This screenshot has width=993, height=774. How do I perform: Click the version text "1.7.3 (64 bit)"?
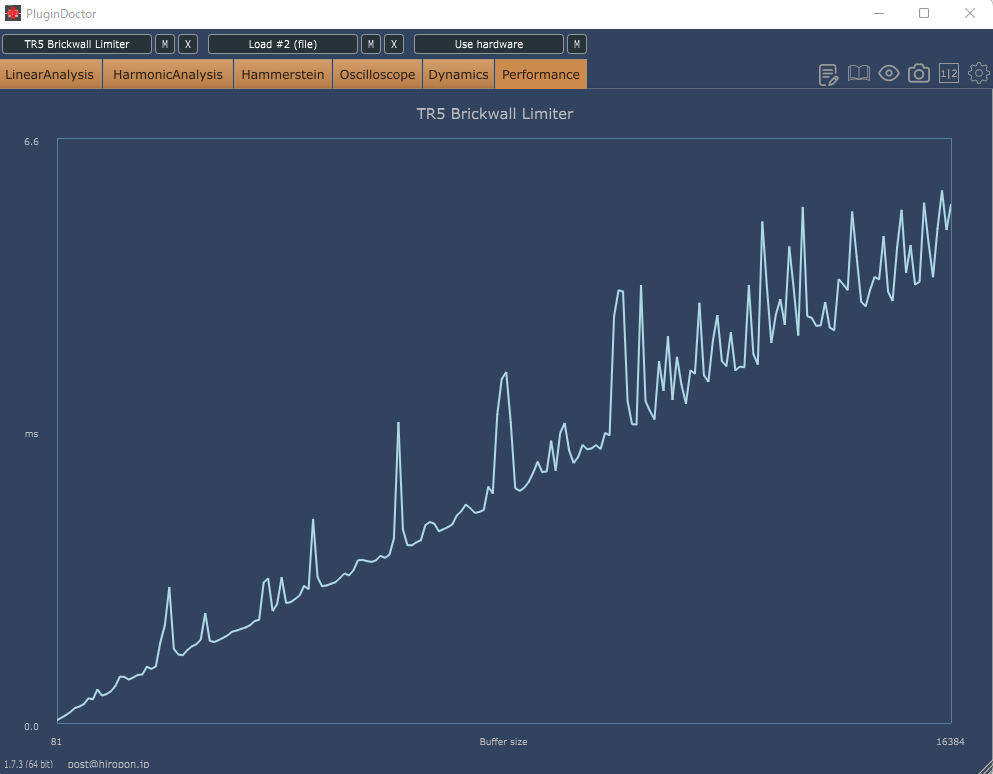[x=28, y=764]
